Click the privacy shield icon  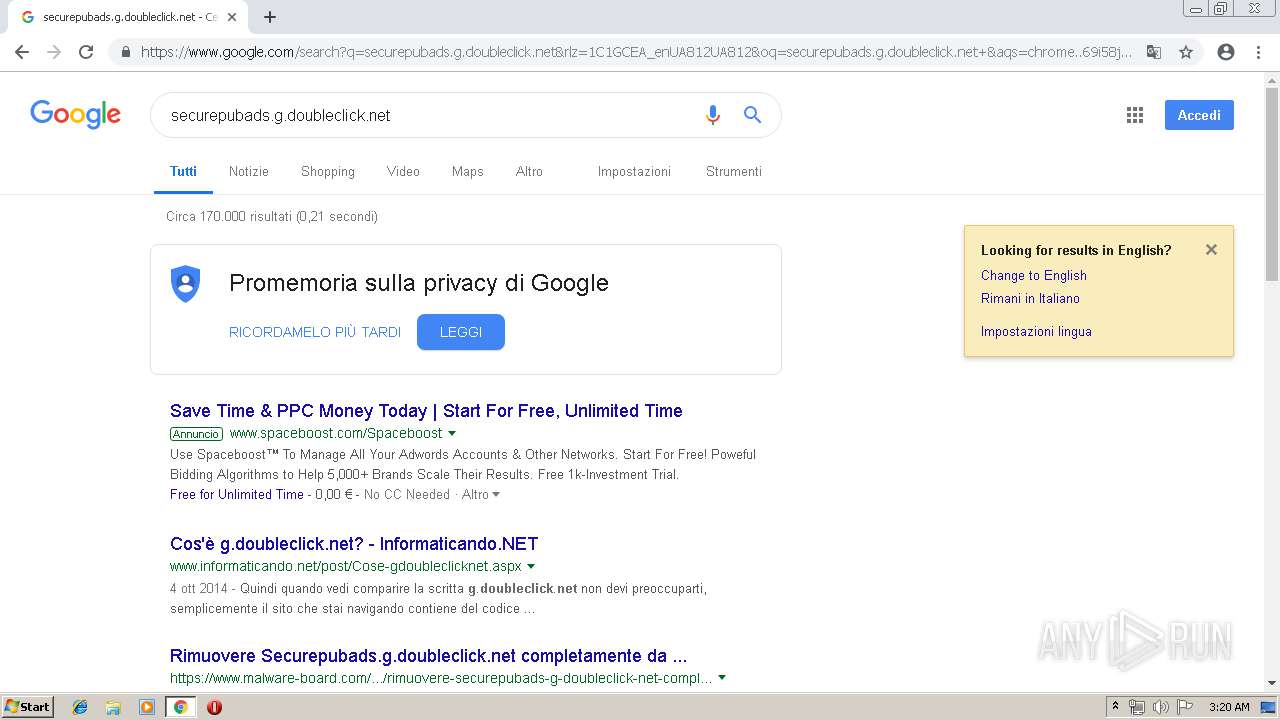point(185,284)
